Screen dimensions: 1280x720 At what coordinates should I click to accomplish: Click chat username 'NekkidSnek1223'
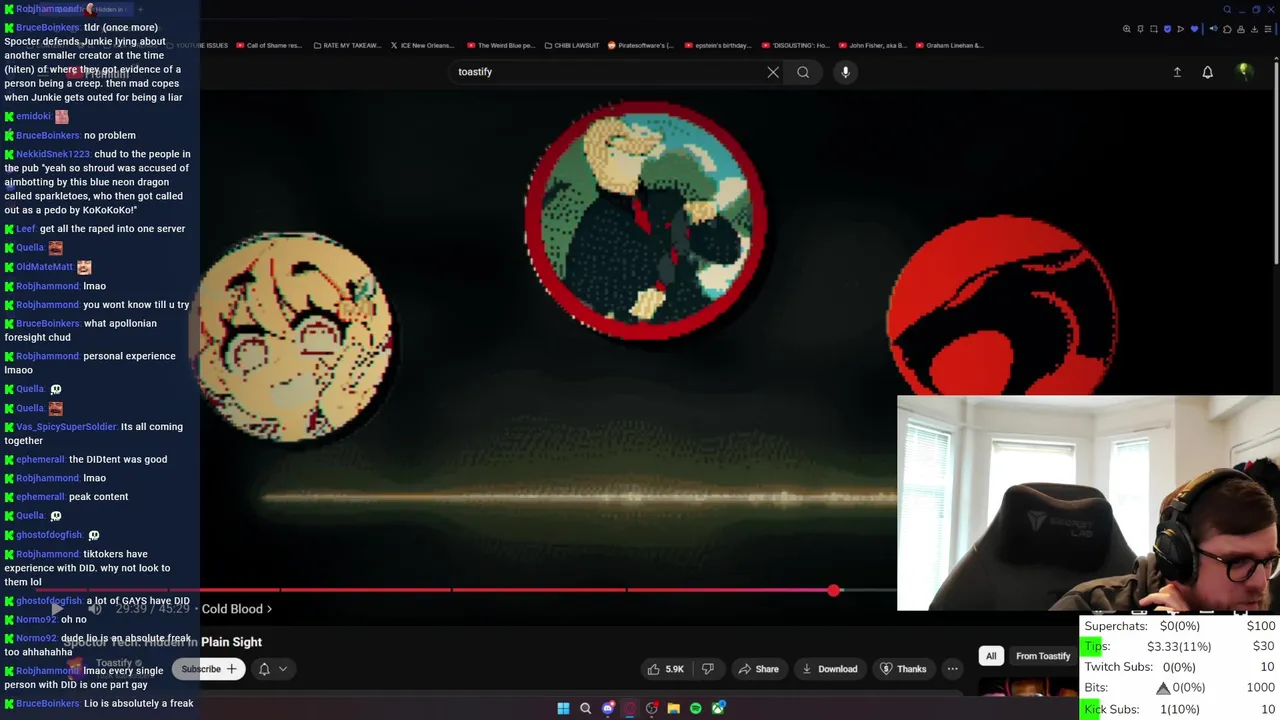pos(53,154)
